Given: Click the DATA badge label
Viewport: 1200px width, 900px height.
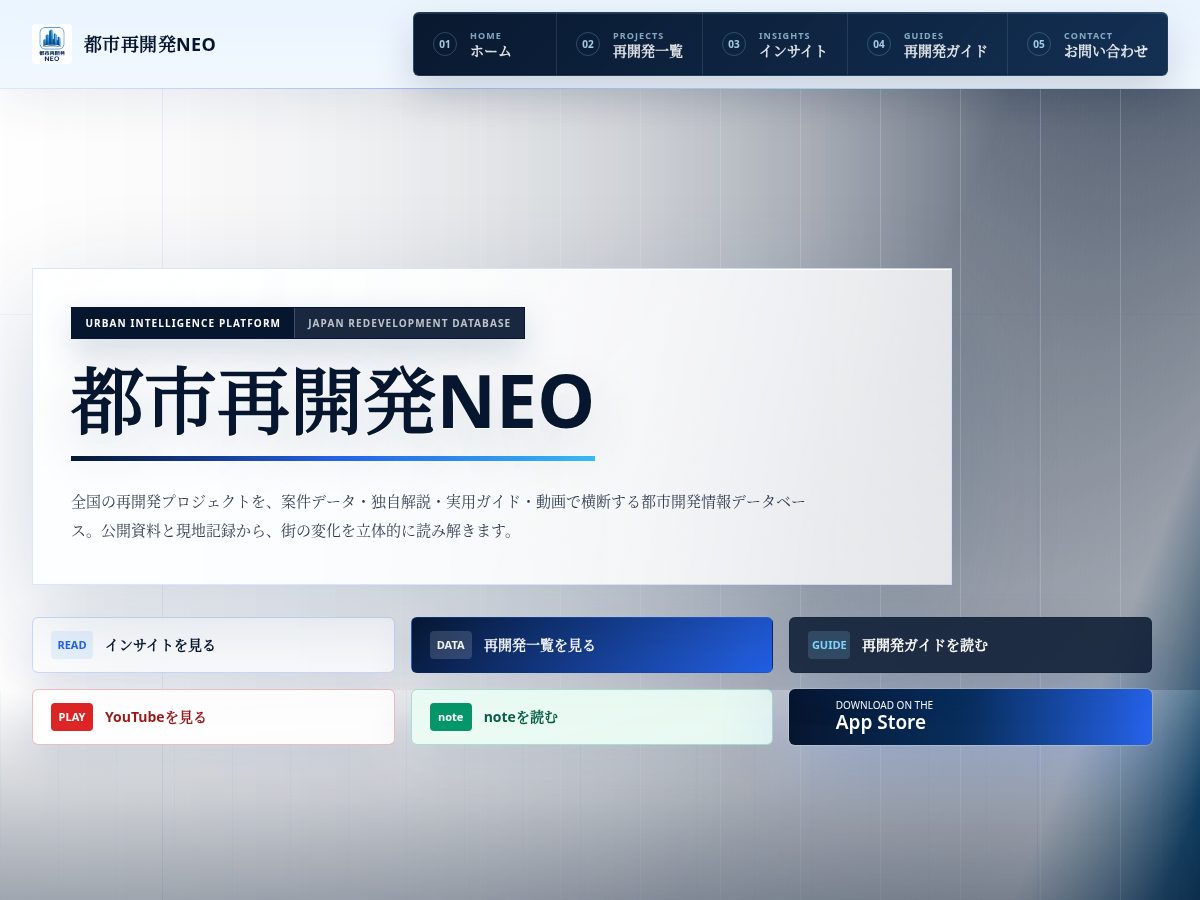Looking at the screenshot, I should coord(451,645).
